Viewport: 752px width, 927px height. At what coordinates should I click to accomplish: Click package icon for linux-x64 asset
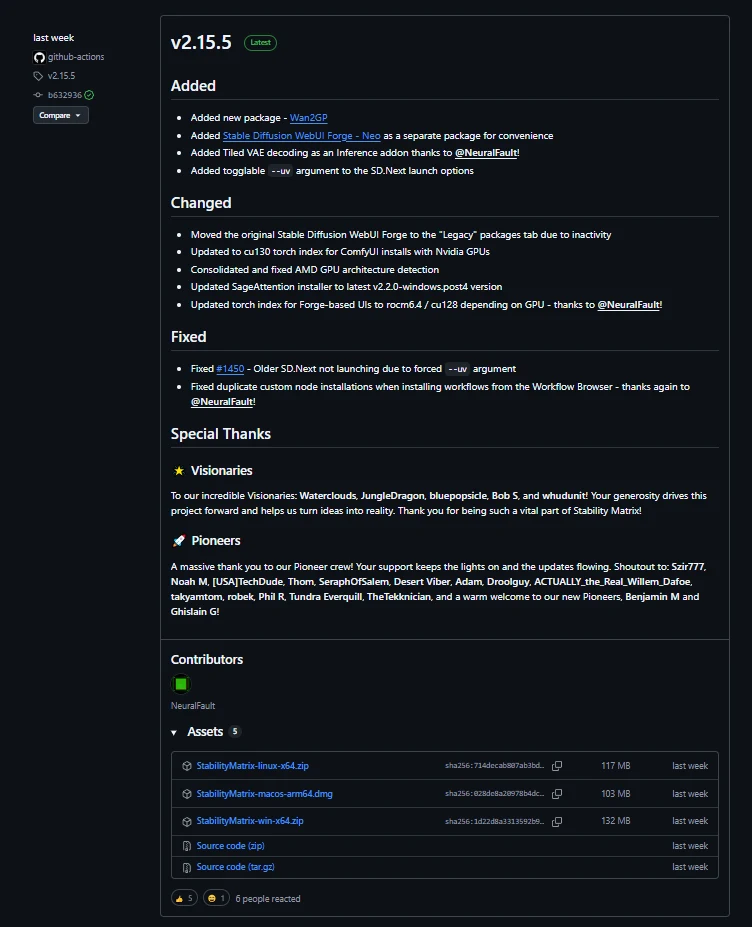tap(187, 766)
